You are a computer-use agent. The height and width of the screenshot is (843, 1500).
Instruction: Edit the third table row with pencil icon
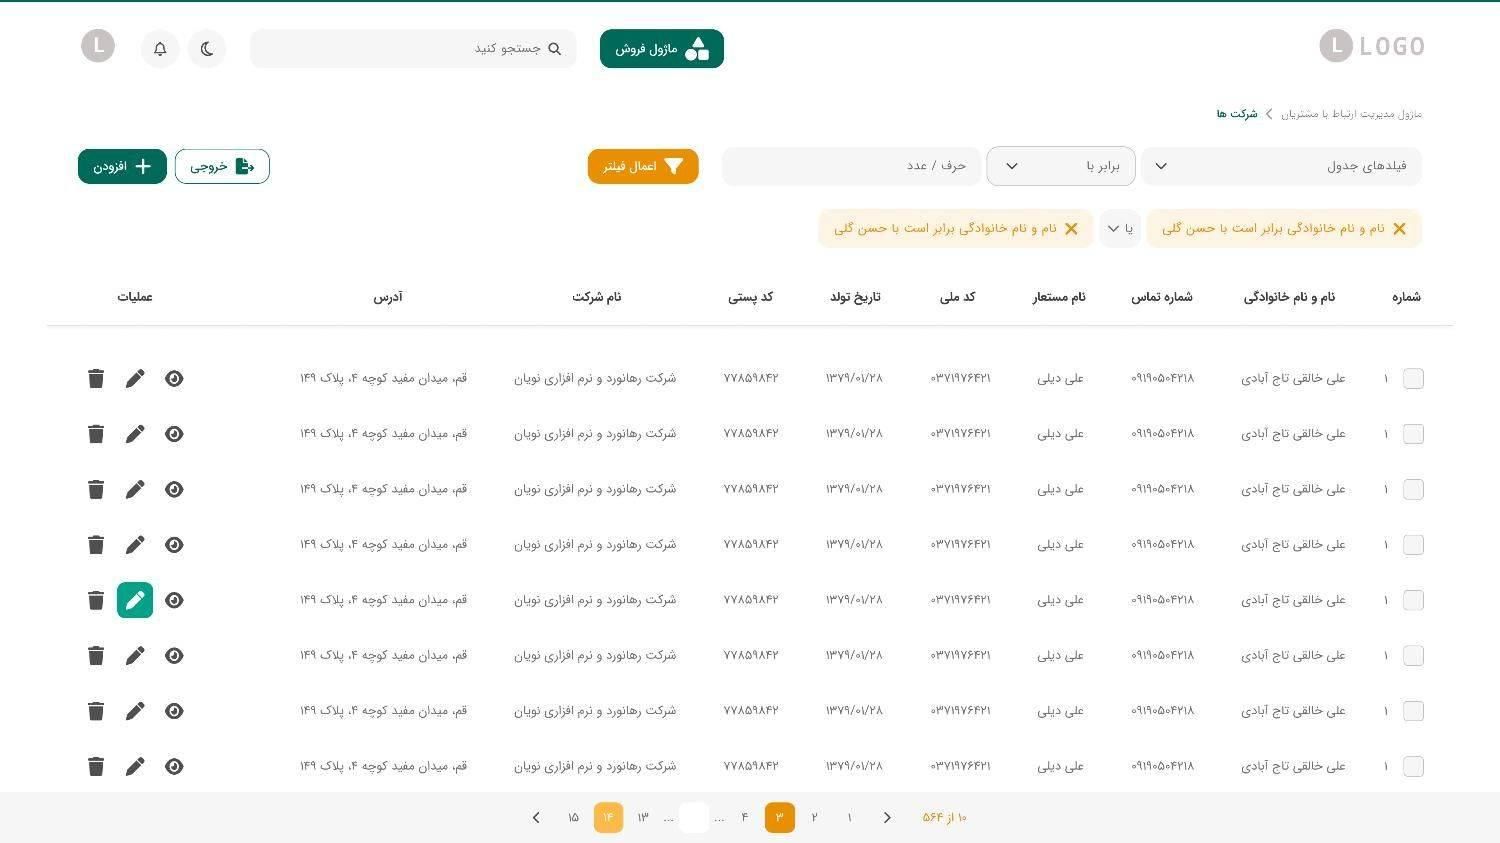click(x=135, y=489)
